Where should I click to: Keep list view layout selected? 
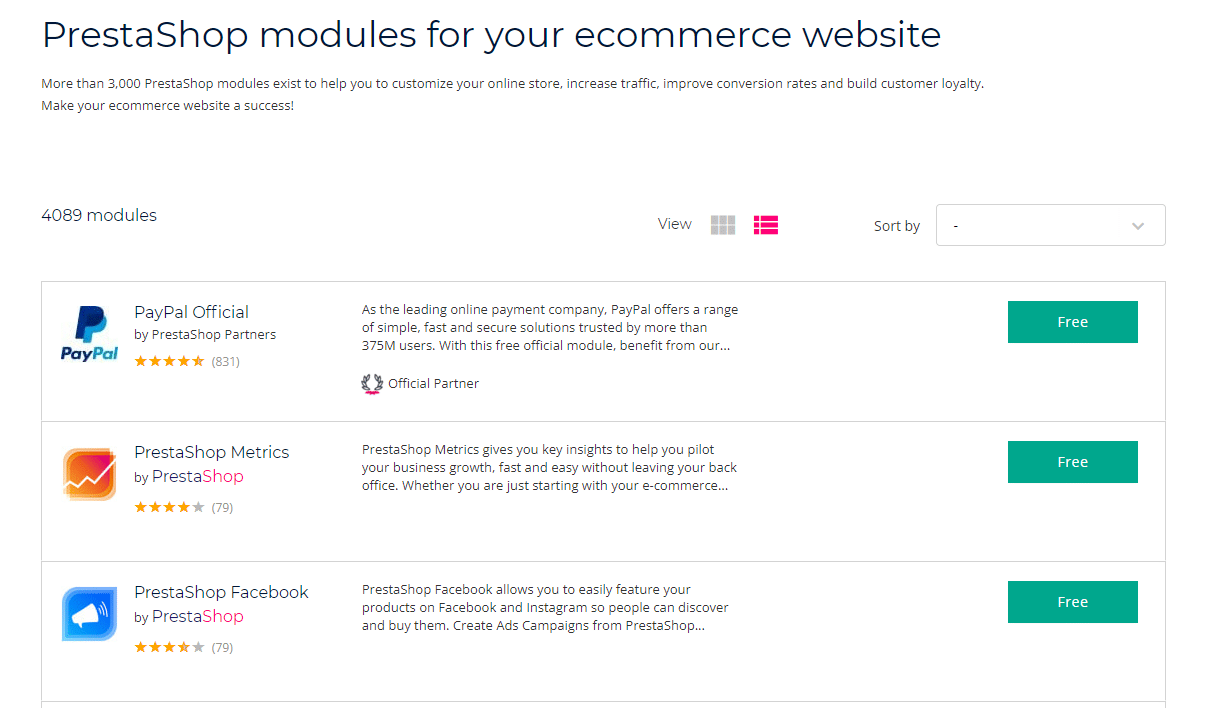tap(765, 225)
